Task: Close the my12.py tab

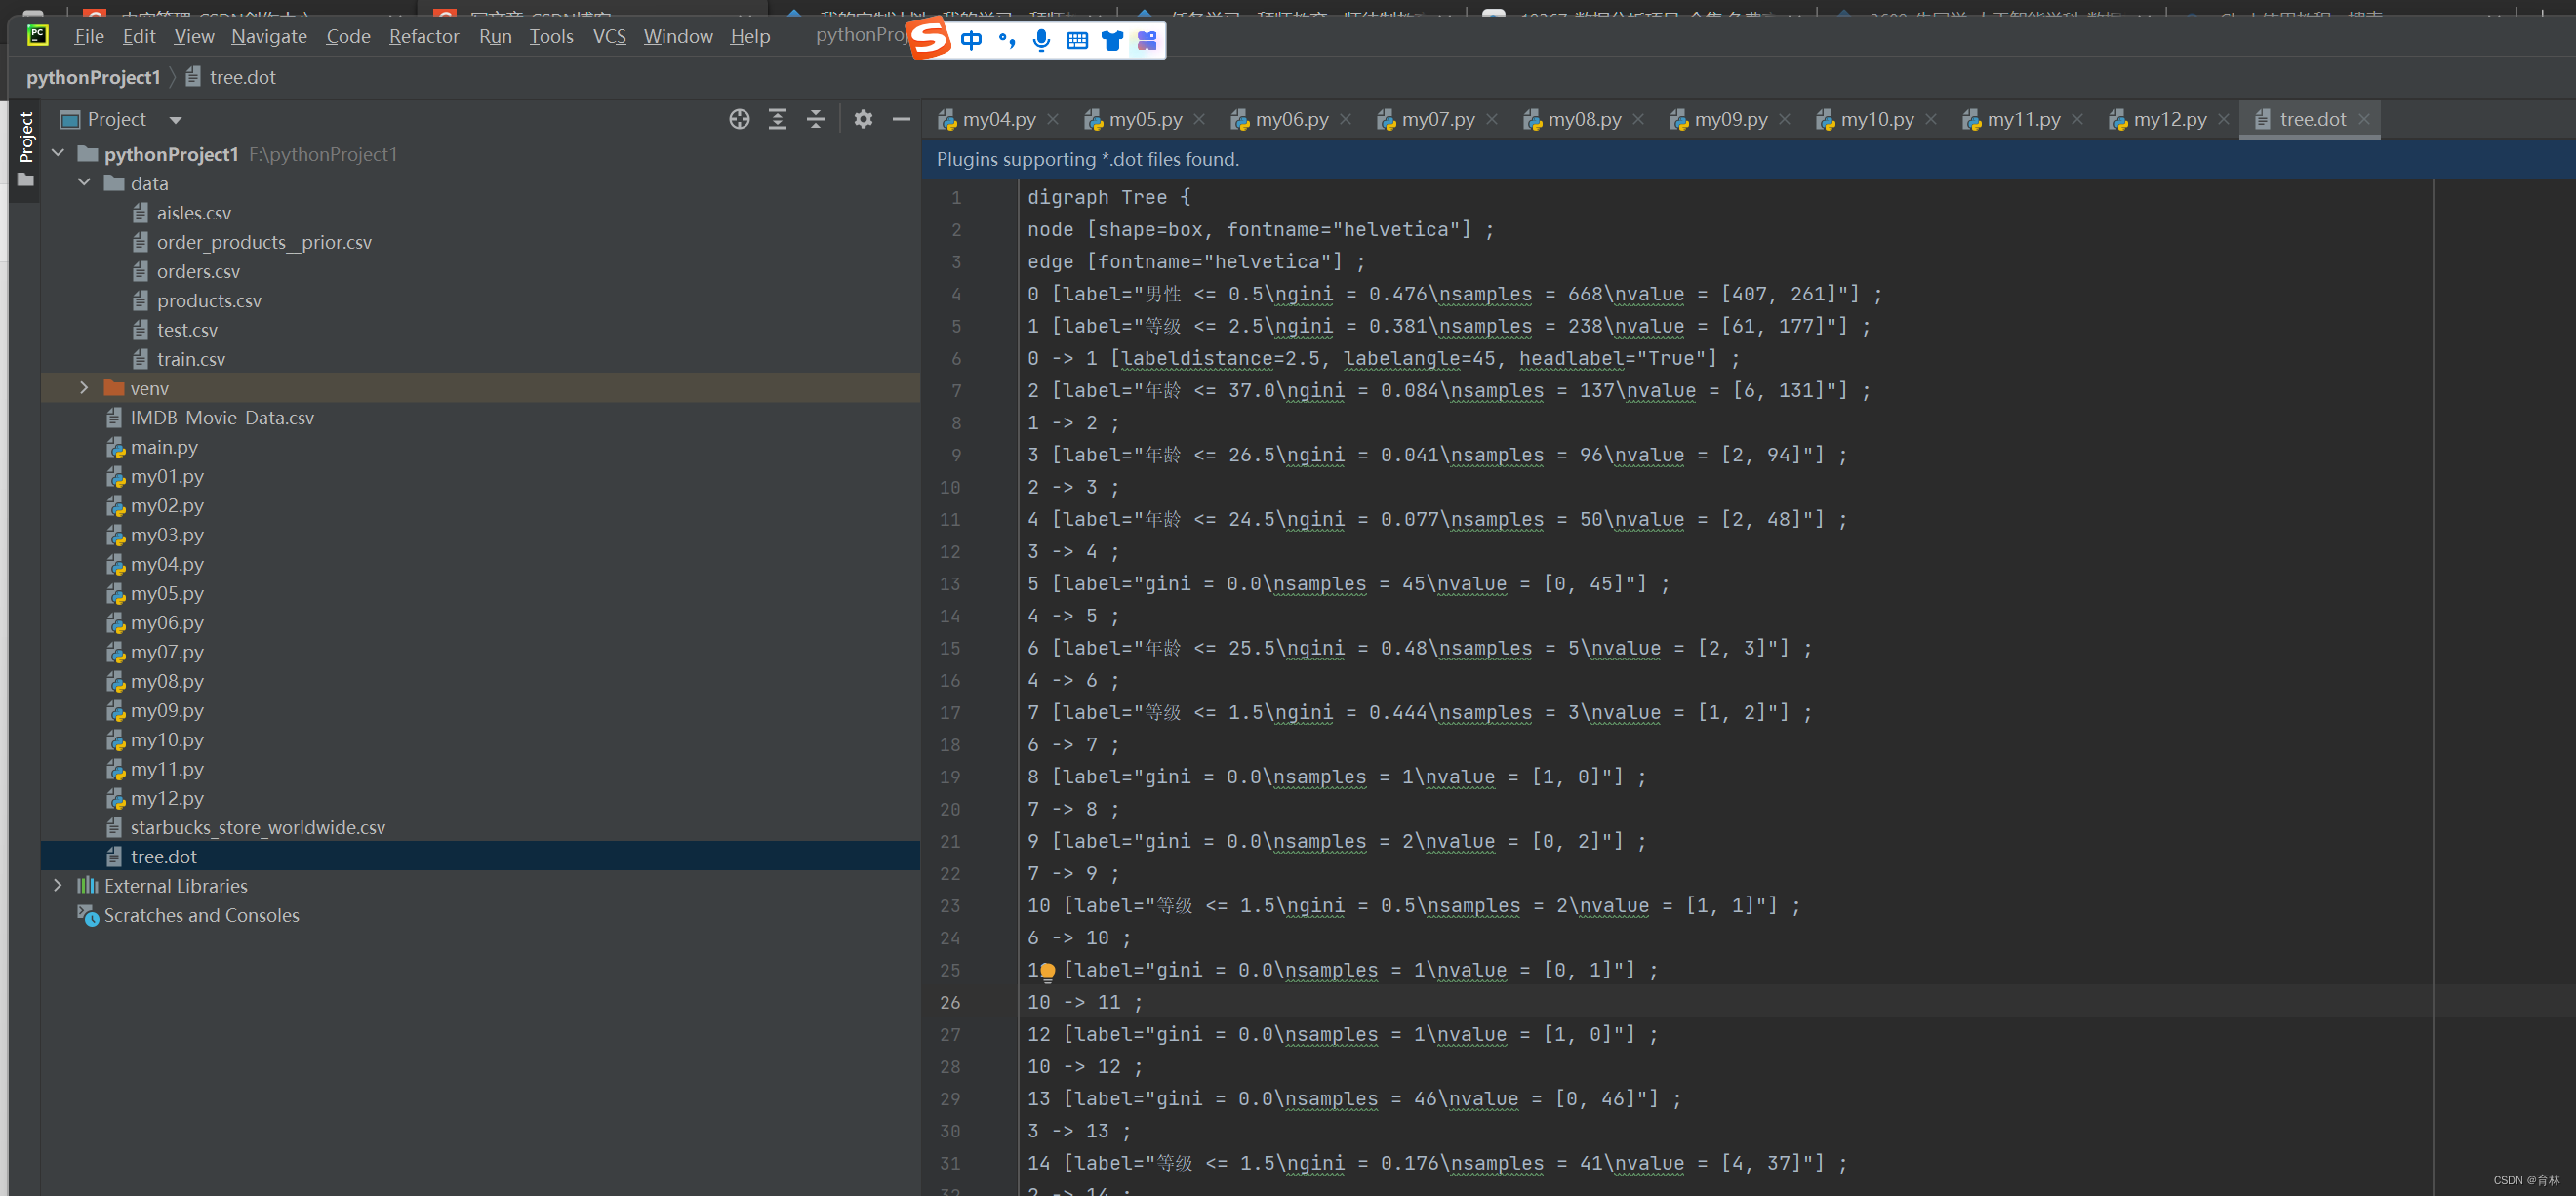Action: (2224, 120)
